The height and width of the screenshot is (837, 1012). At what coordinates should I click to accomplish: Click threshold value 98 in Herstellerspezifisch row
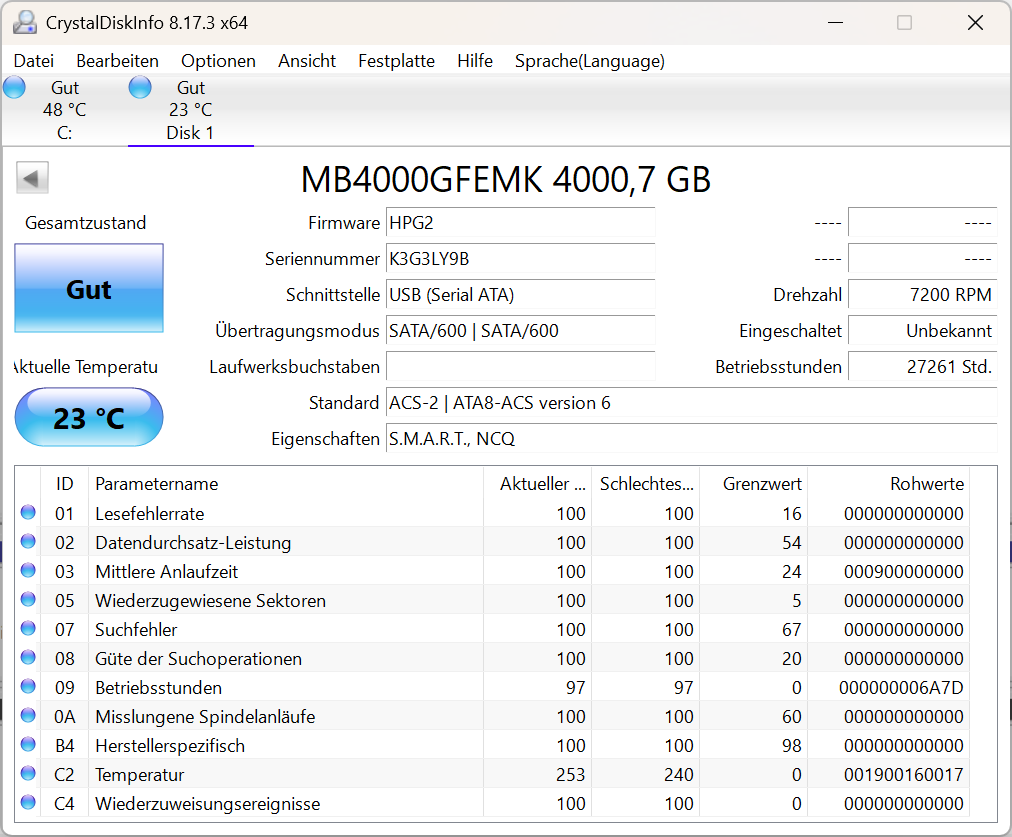point(791,746)
